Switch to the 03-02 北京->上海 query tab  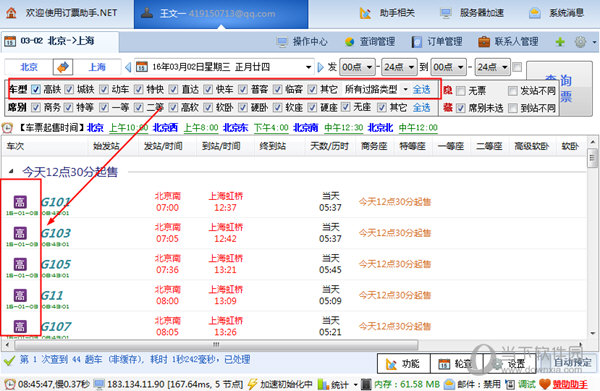pyautogui.click(x=60, y=41)
